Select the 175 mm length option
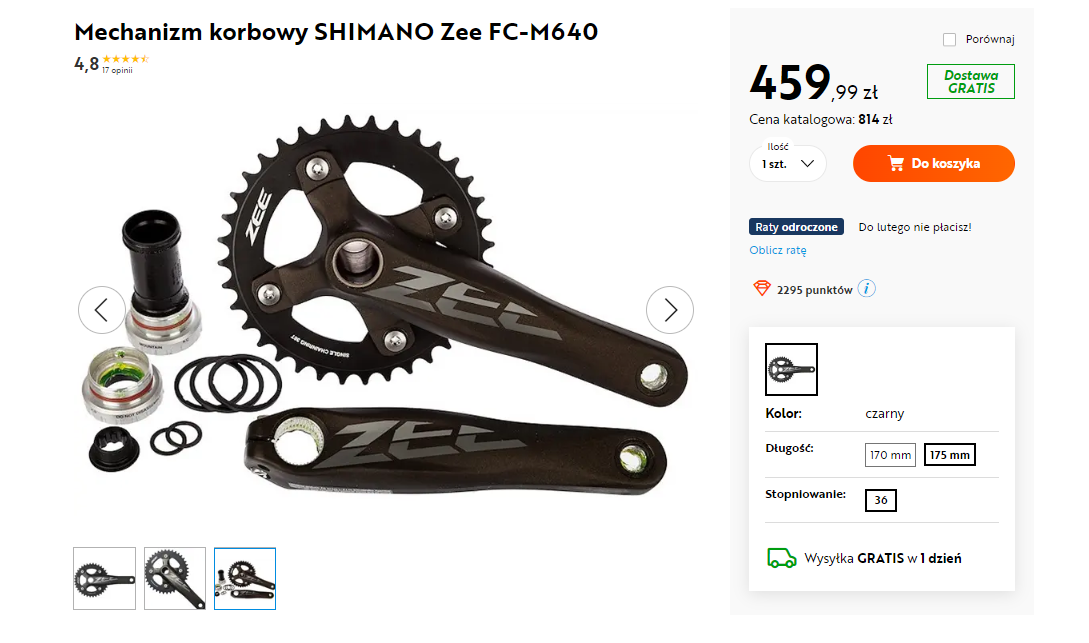The height and width of the screenshot is (643, 1089). click(x=949, y=455)
